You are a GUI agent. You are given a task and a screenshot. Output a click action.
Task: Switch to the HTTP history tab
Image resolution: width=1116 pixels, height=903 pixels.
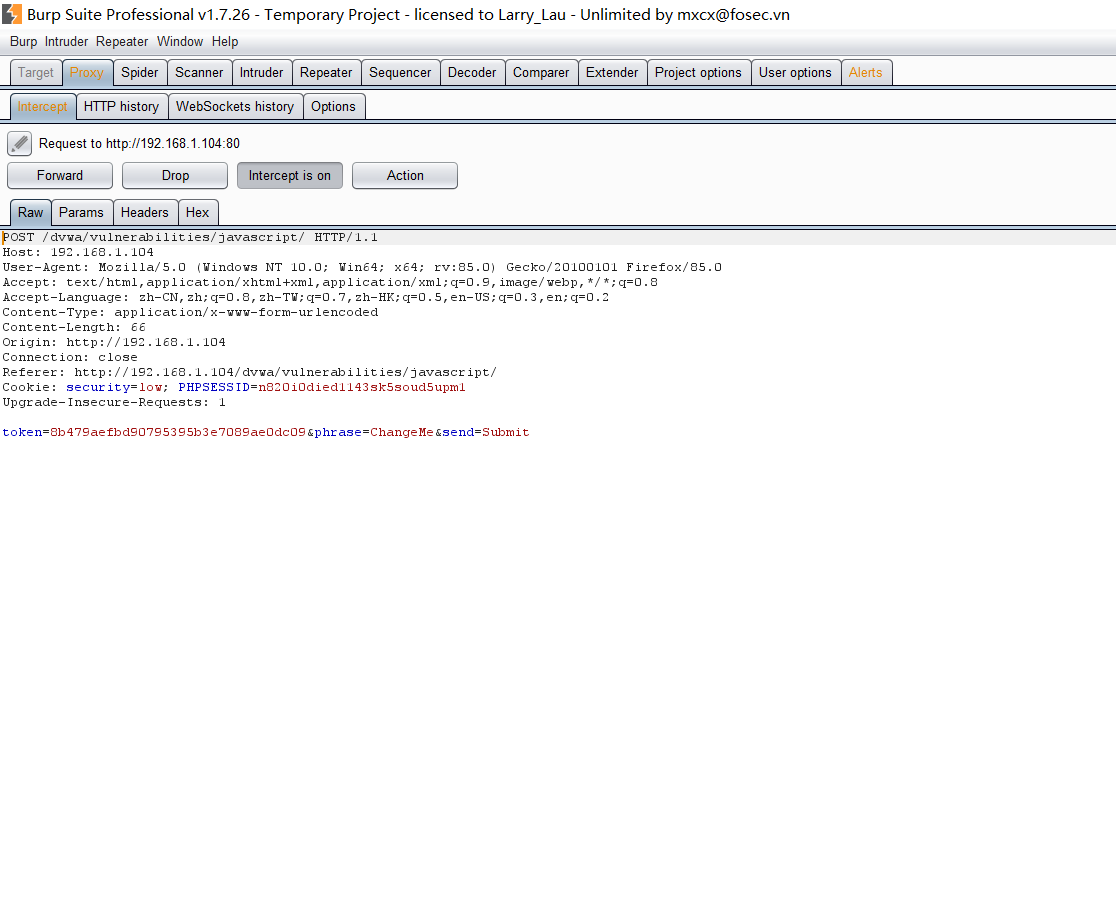(x=121, y=106)
